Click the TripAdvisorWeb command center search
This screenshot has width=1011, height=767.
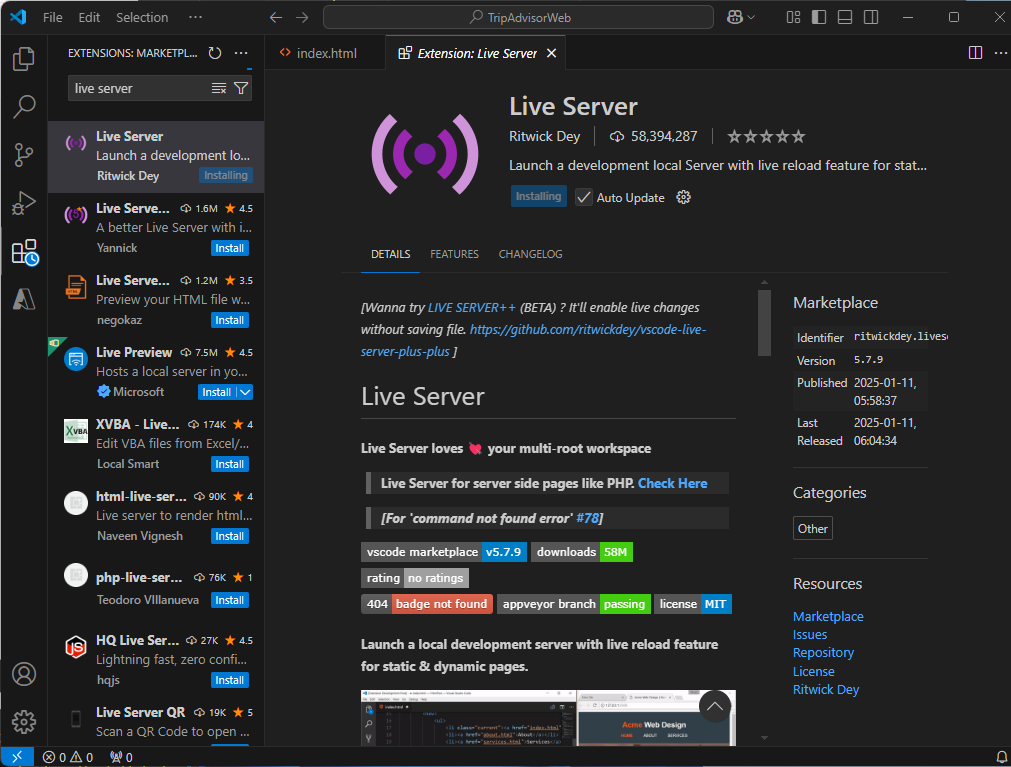pos(518,17)
